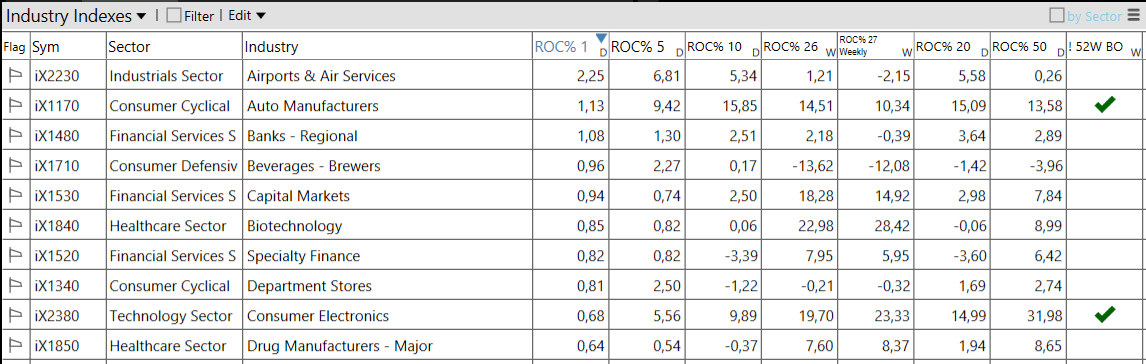This screenshot has height=364, width=1146.
Task: Flag the Drug Manufacturers - Major row
Action: (15, 346)
